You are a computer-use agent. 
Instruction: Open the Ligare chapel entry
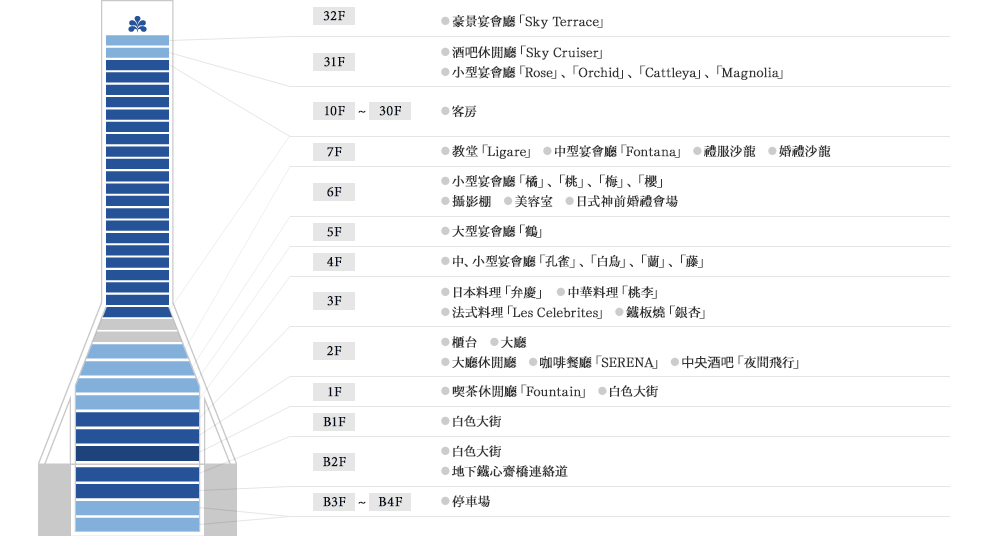point(490,152)
